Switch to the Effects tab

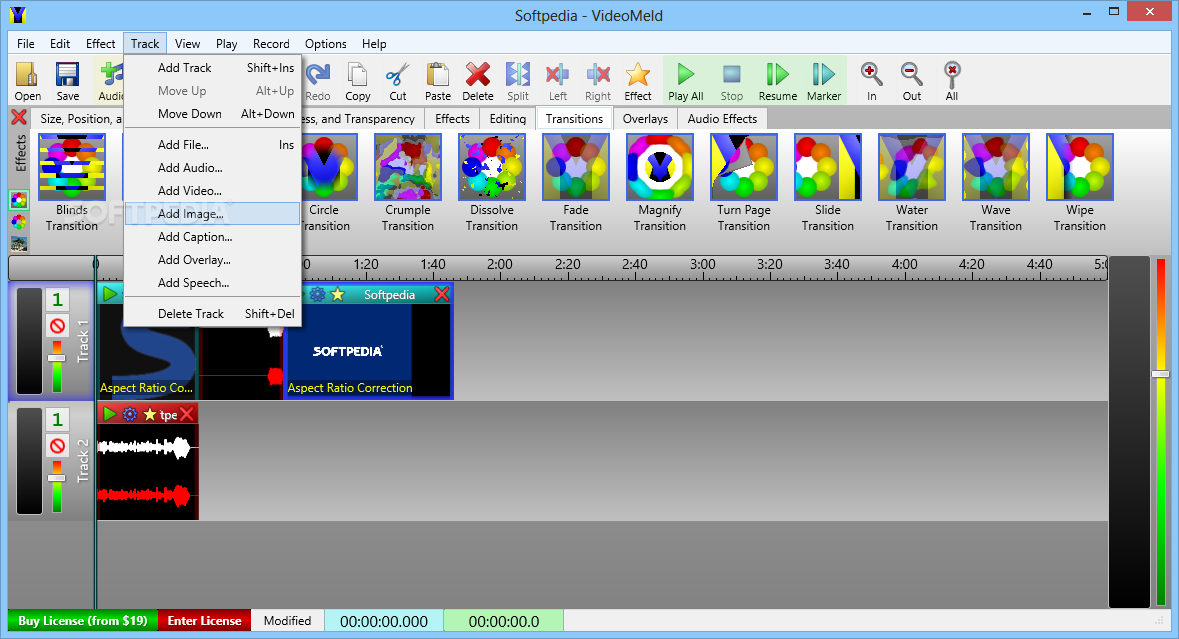point(452,119)
